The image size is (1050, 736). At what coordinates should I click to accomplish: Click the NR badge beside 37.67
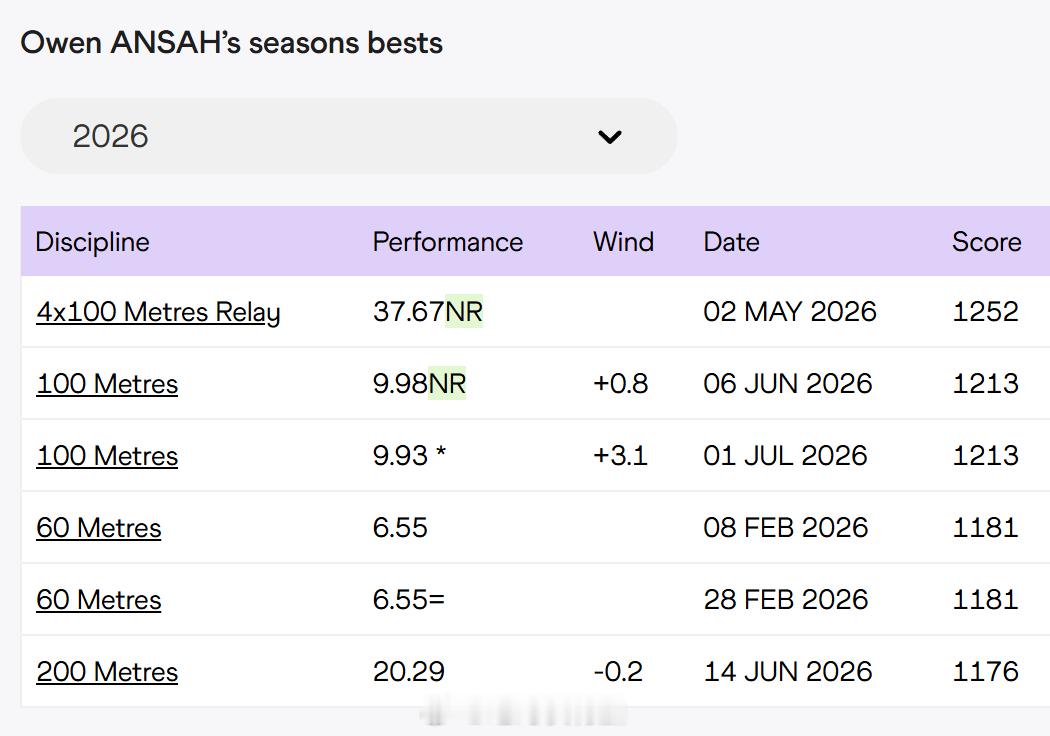point(464,311)
